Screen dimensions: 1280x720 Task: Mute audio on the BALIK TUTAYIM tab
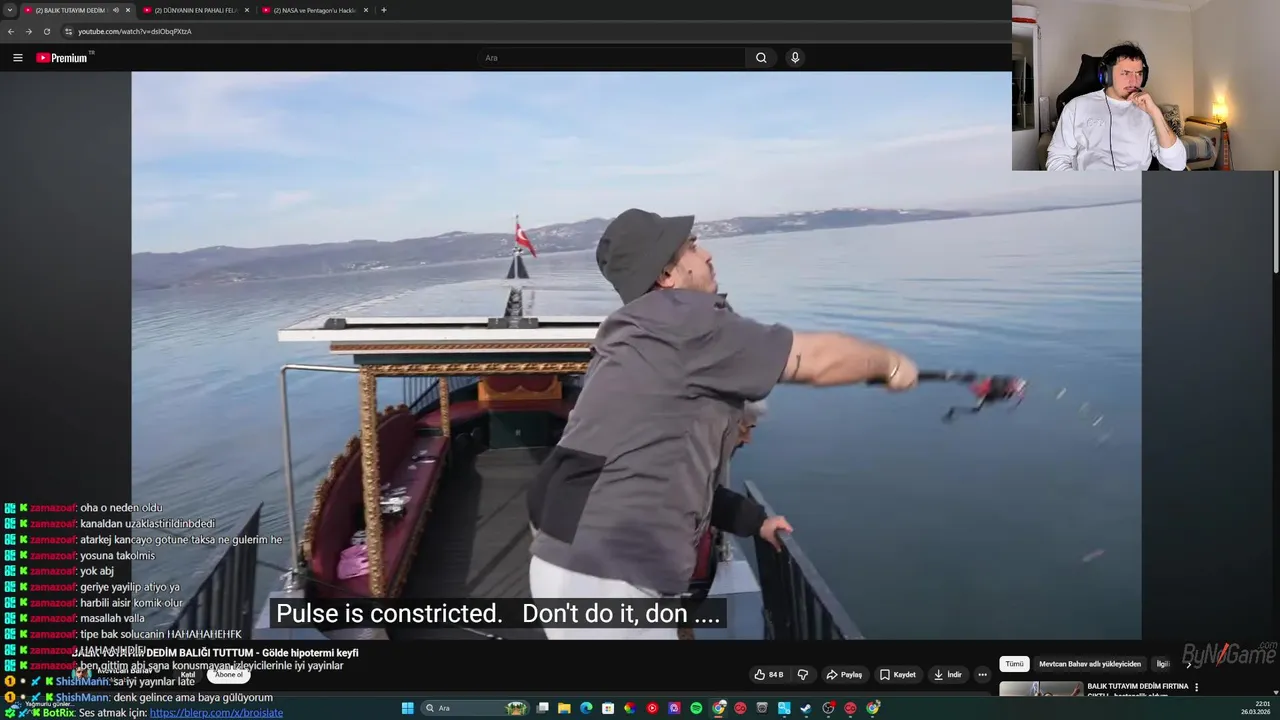[x=116, y=10]
